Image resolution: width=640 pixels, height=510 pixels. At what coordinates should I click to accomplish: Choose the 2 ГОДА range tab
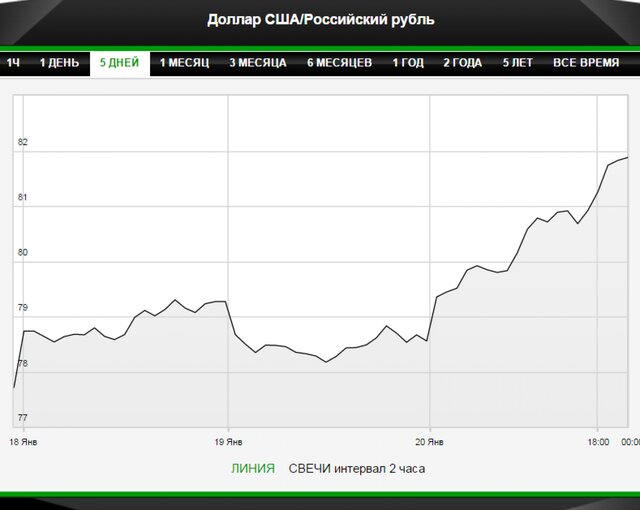[x=462, y=63]
